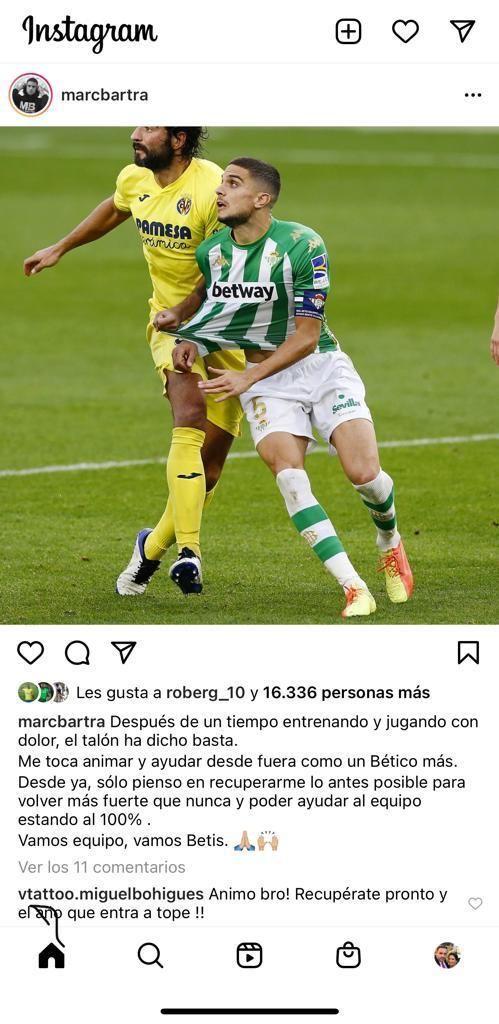The height and width of the screenshot is (1024, 499).
Task: Save the post with bookmark icon
Action: click(468, 652)
